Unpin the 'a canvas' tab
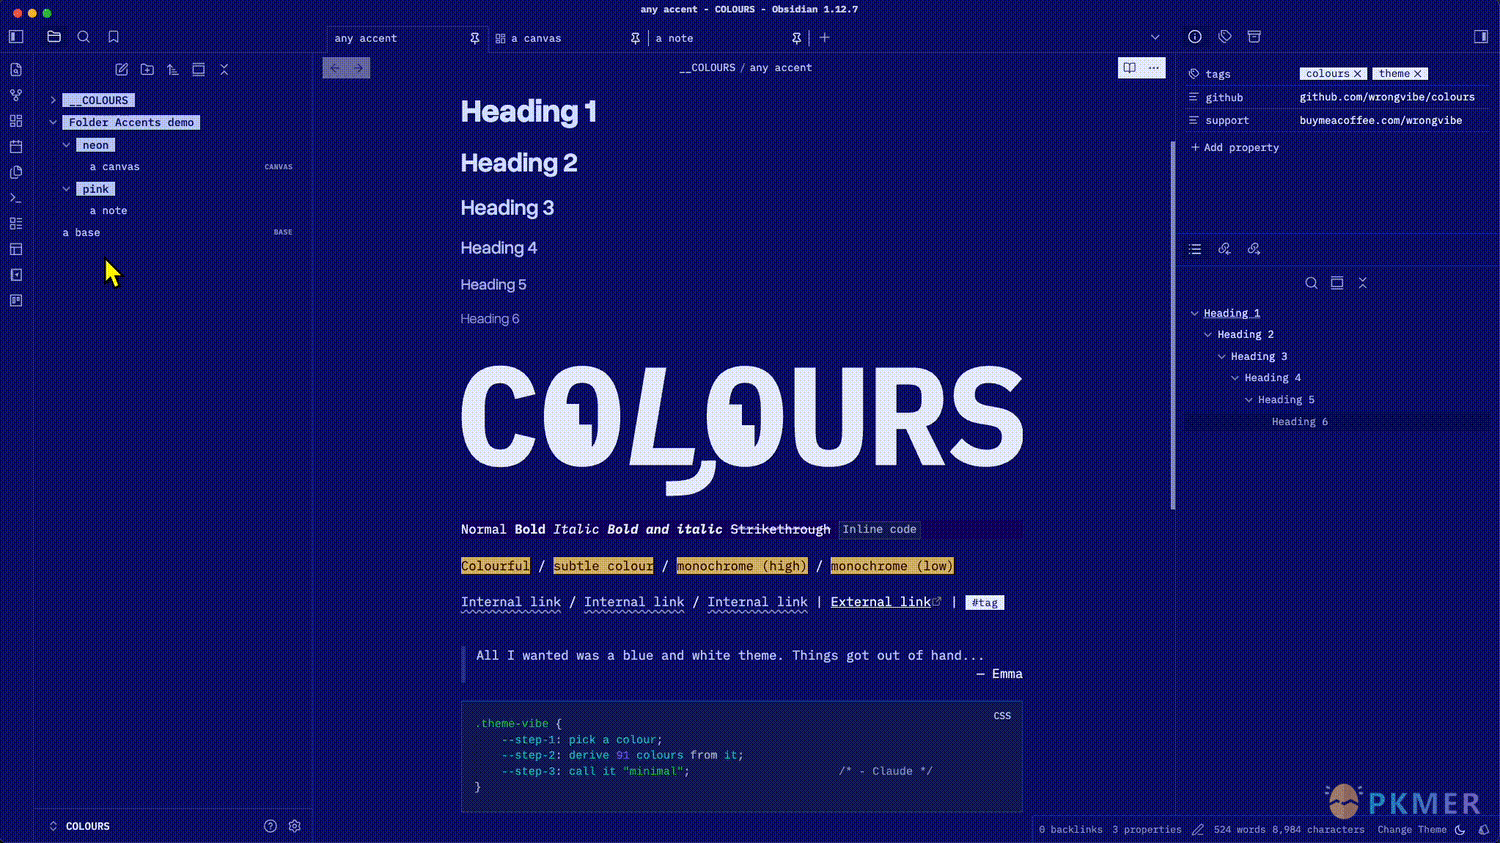 click(x=635, y=38)
